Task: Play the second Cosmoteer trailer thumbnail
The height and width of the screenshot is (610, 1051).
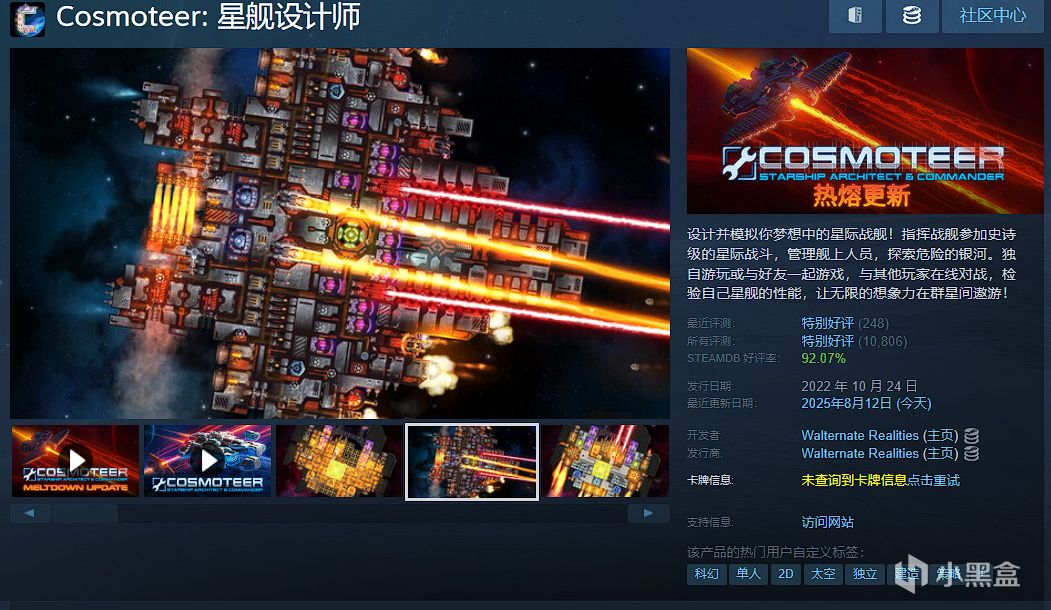Action: point(208,461)
